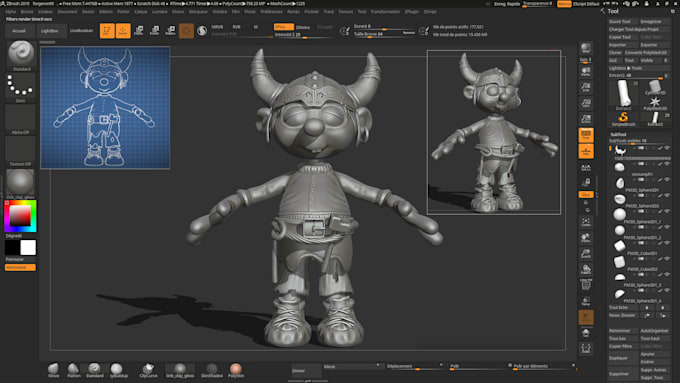This screenshot has height=383, width=680.
Task: Click the Xpose icon at shelf bottom
Action: (x=586, y=348)
